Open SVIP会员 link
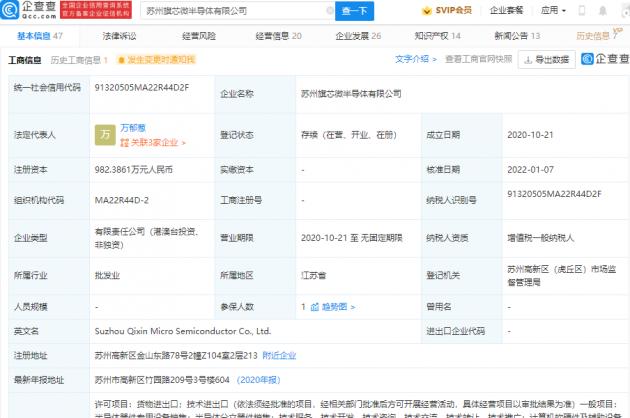 click(x=447, y=10)
